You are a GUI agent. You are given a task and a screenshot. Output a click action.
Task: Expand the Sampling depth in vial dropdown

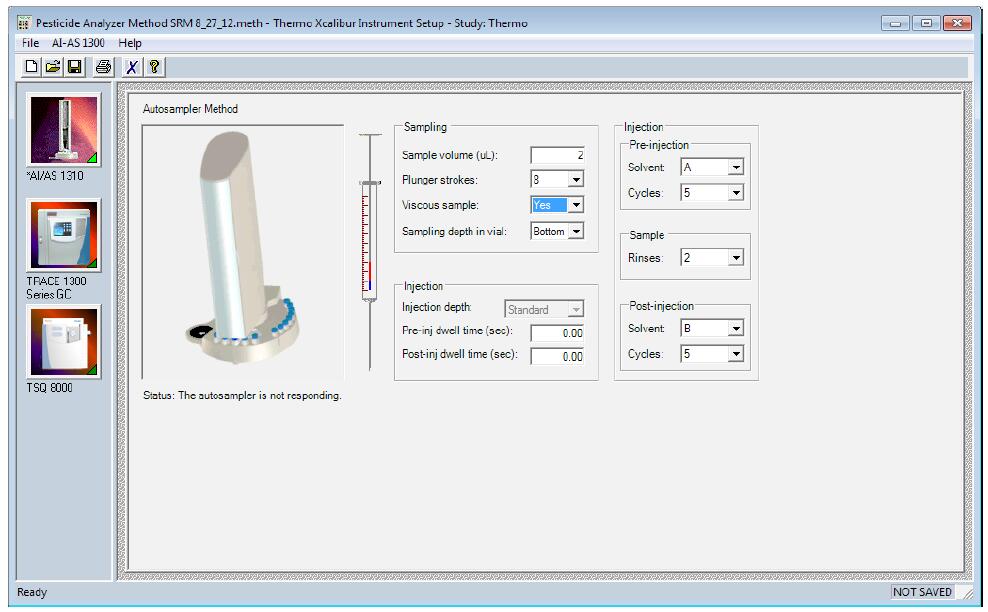coord(575,231)
